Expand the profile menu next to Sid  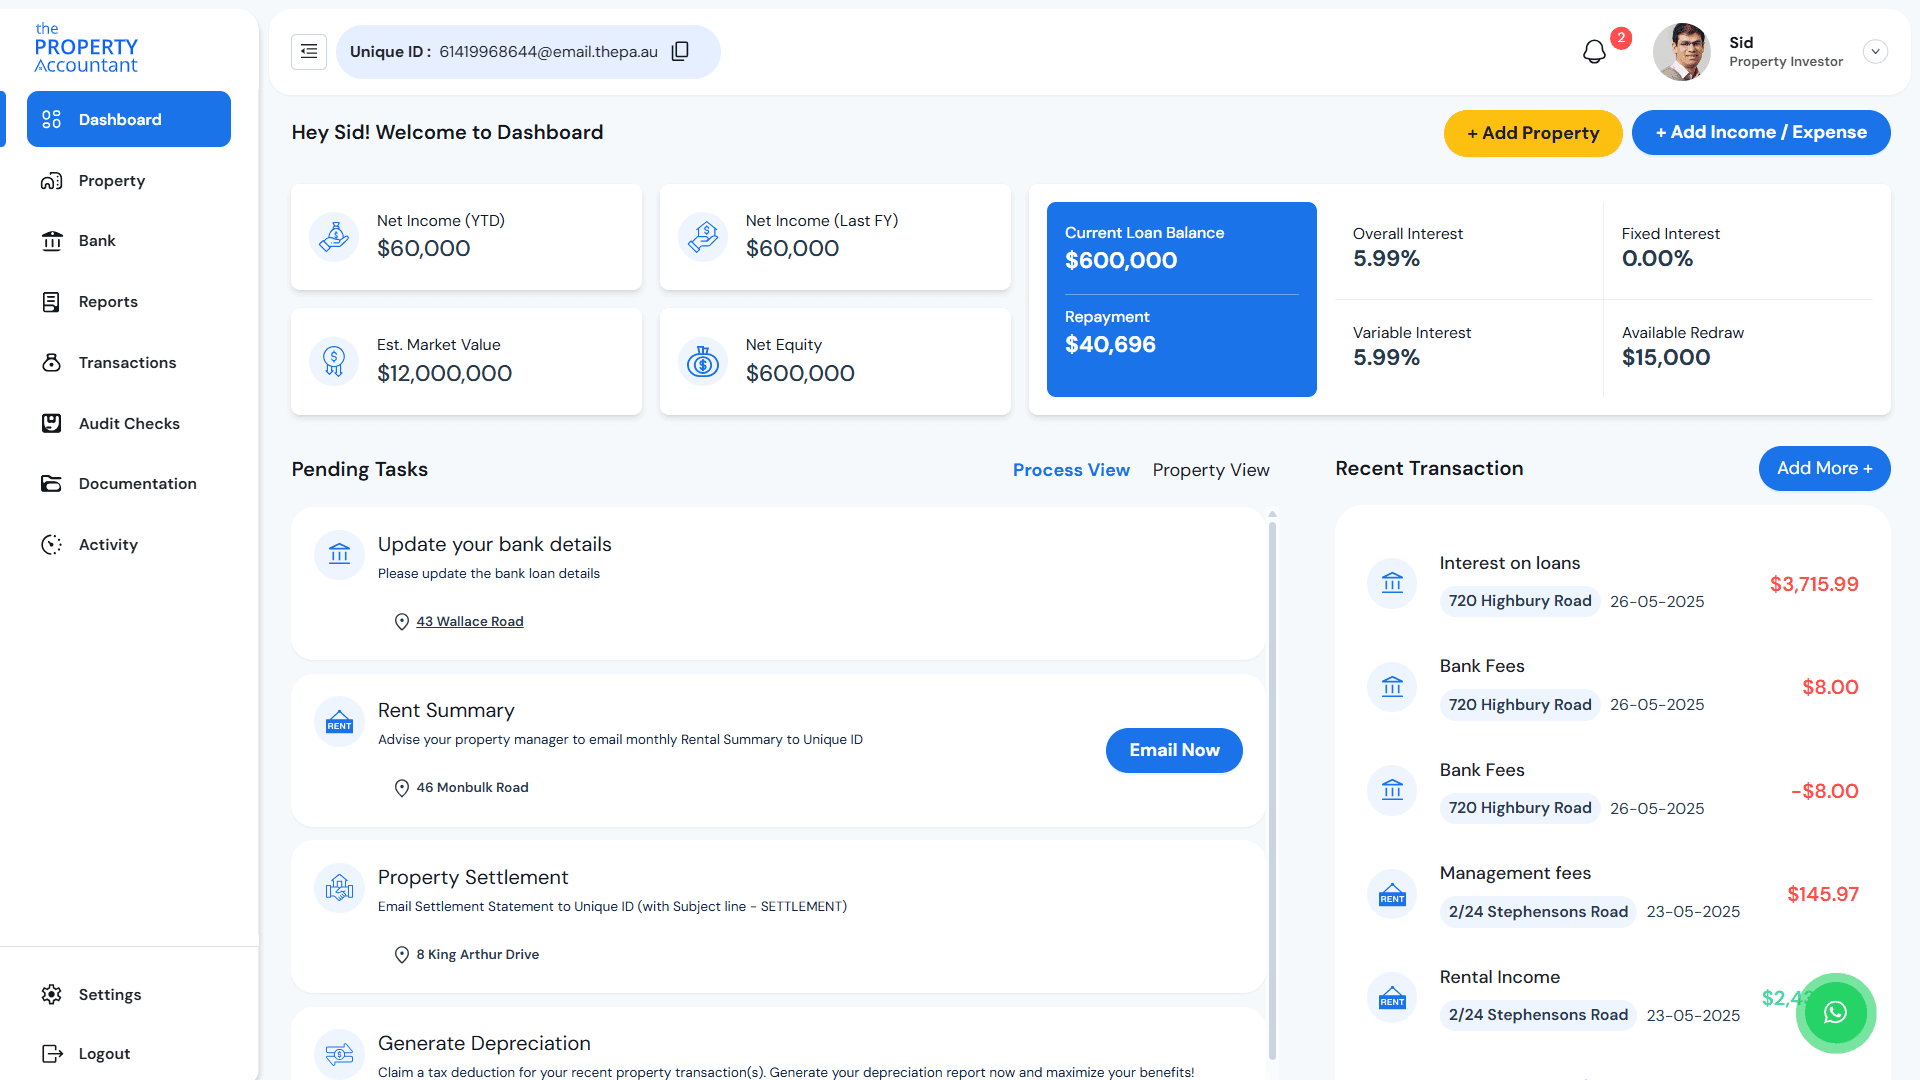tap(1875, 51)
